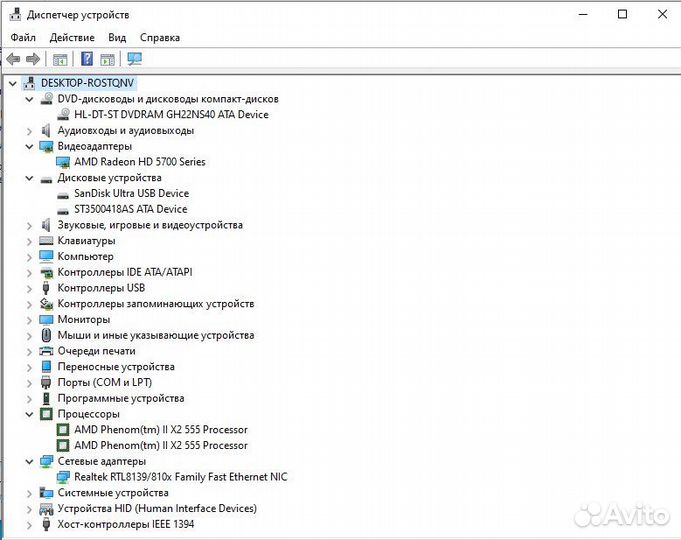
Task: Click the IEEE 1394 host controllers icon
Action: click(46, 524)
